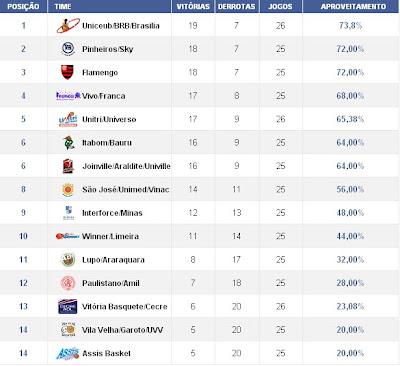
Task: Click Flamengo's 72,00% aproveitamento value
Action: point(350,72)
